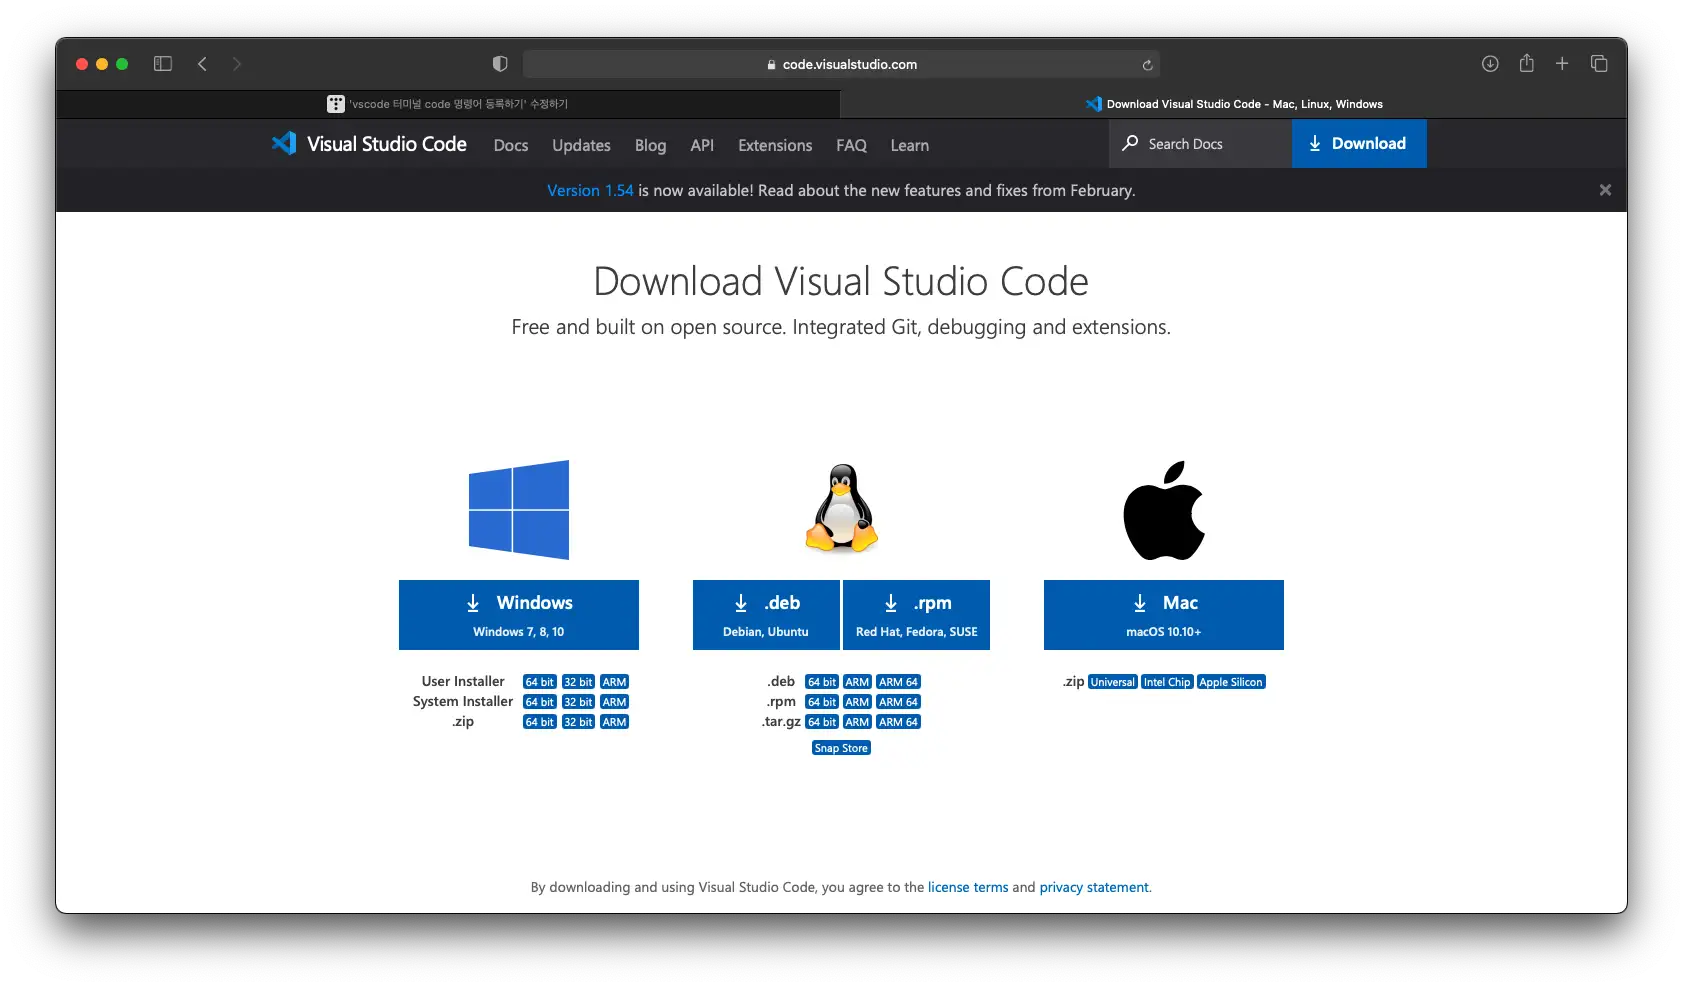Select User Installer 64 bit

pos(540,682)
